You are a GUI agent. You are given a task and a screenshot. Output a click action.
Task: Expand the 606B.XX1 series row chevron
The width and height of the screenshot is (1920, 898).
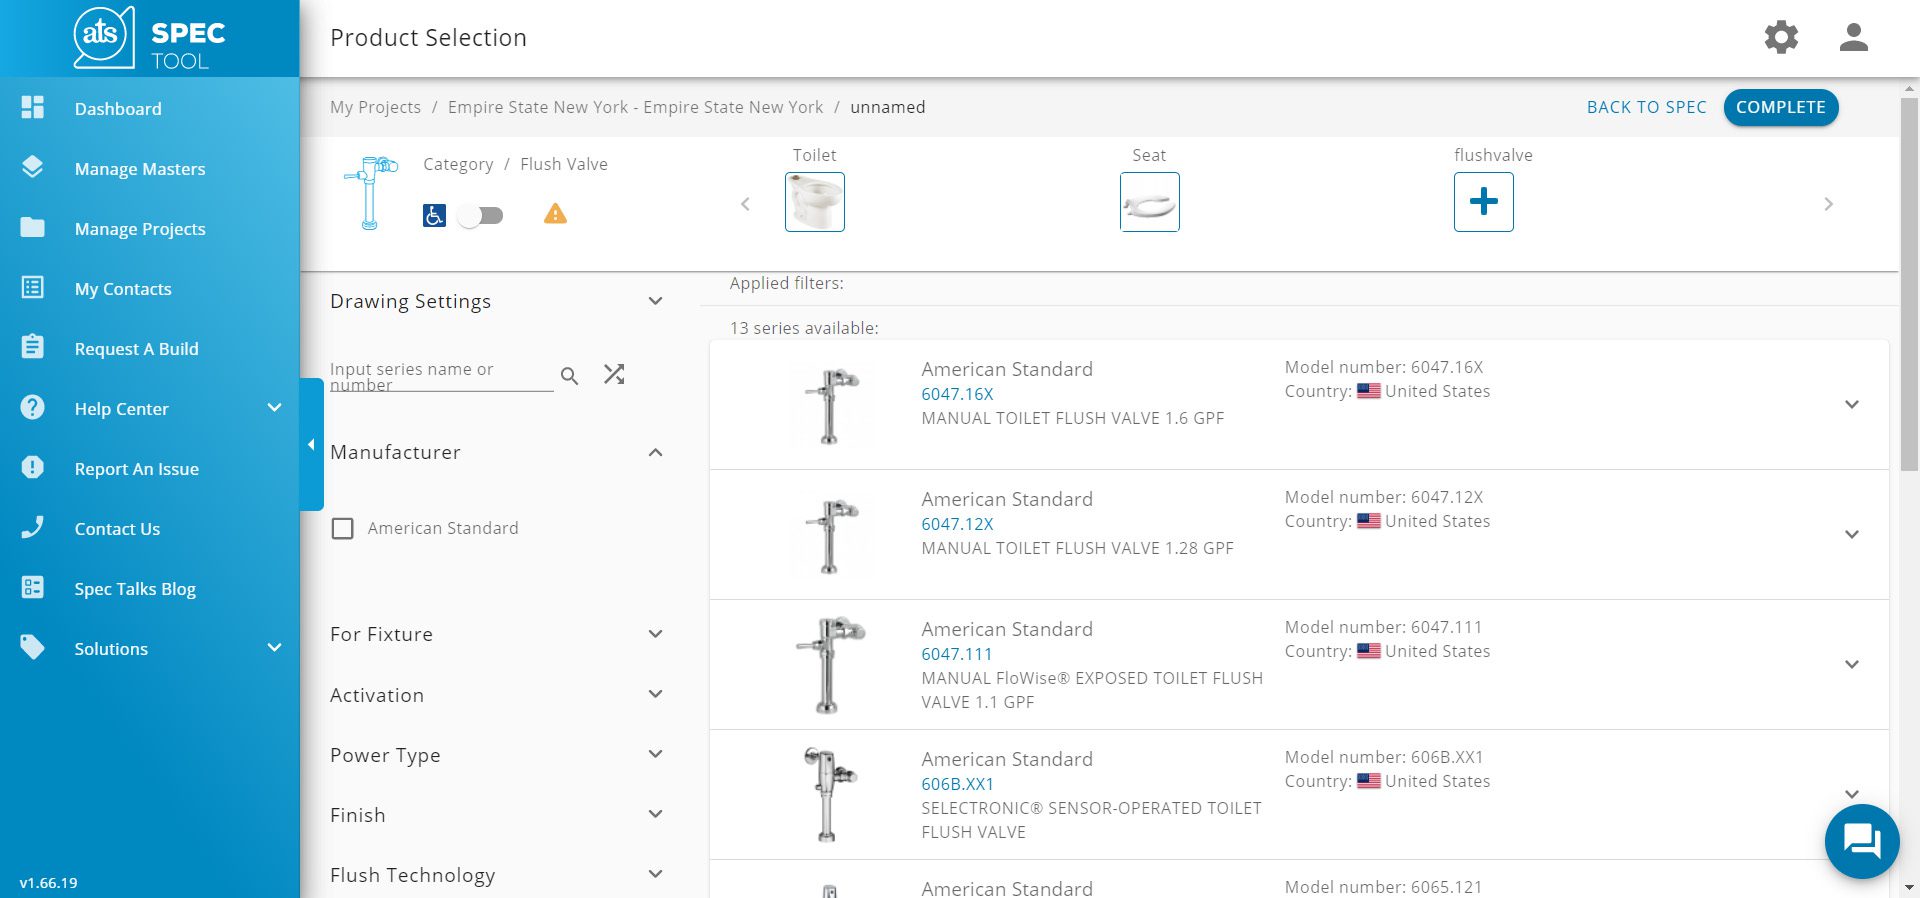pos(1852,794)
